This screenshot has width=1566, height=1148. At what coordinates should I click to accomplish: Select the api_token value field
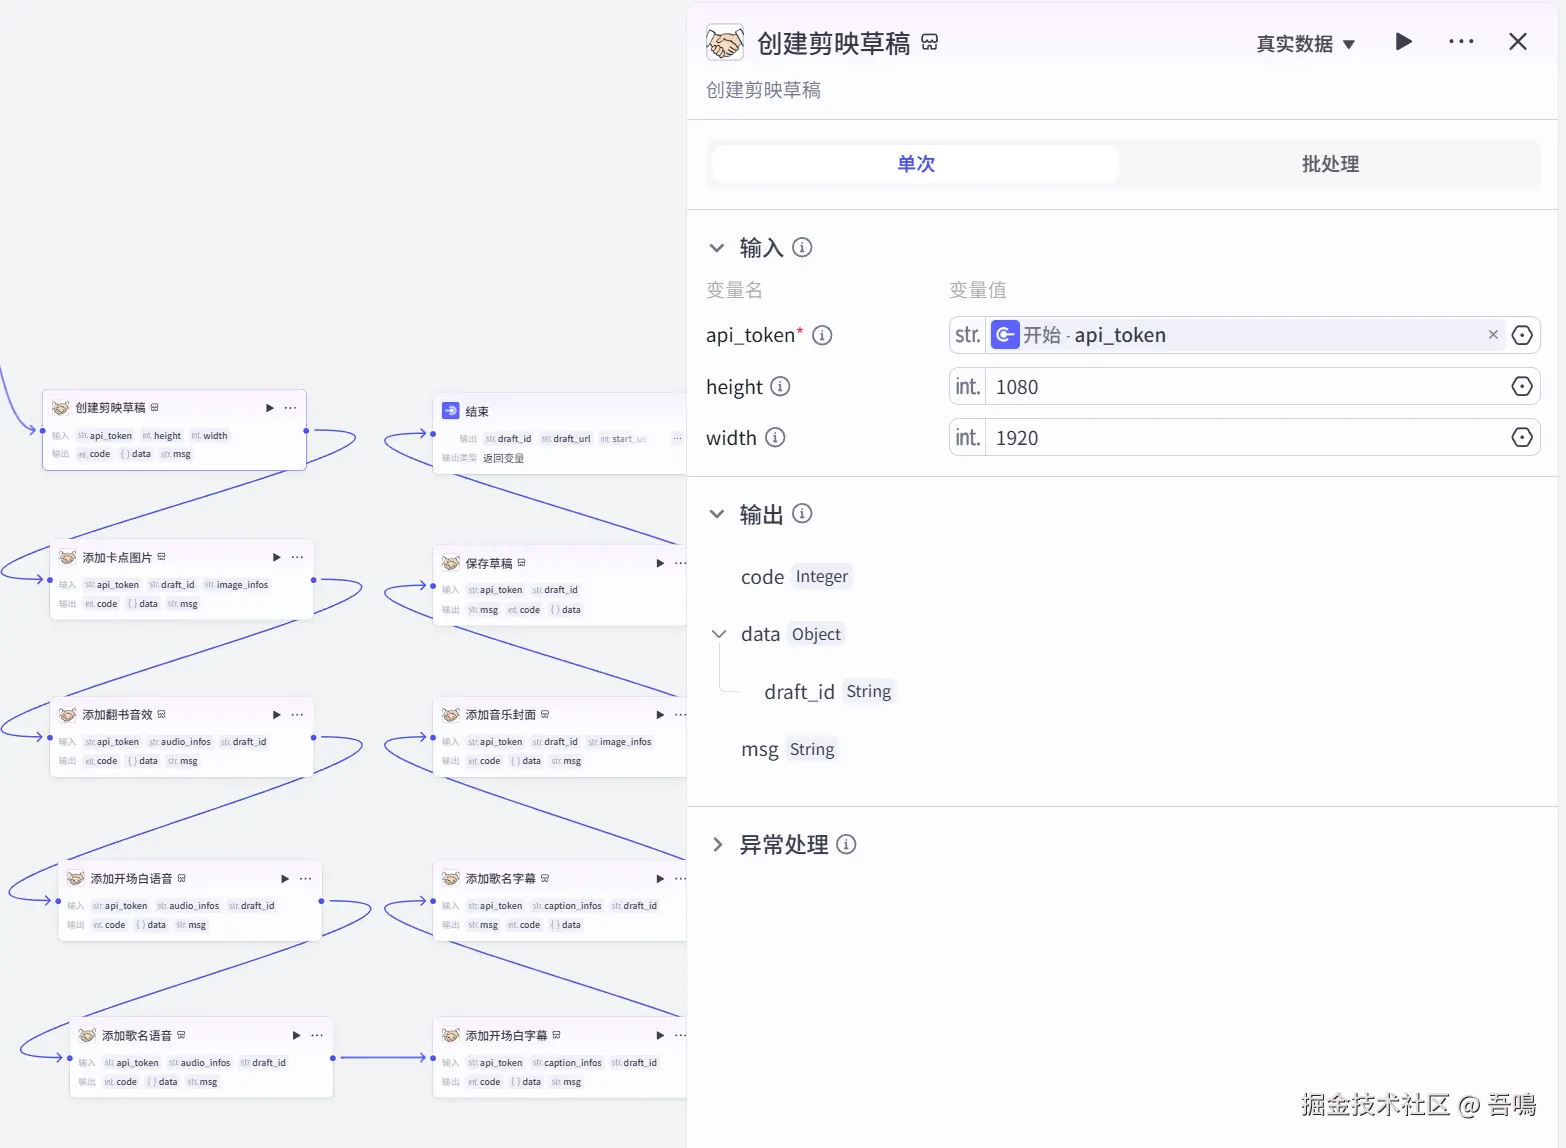pos(1245,335)
